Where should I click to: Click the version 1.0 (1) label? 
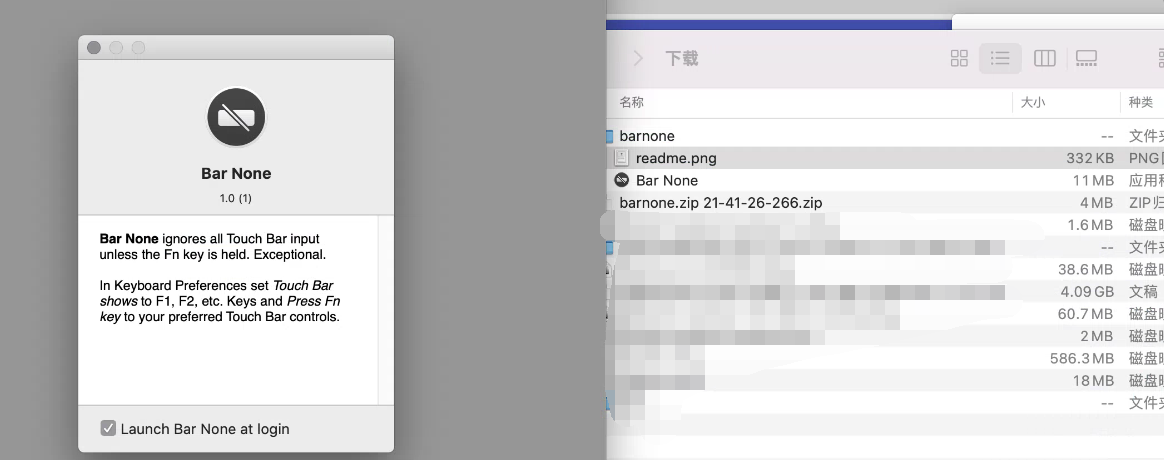click(x=235, y=198)
